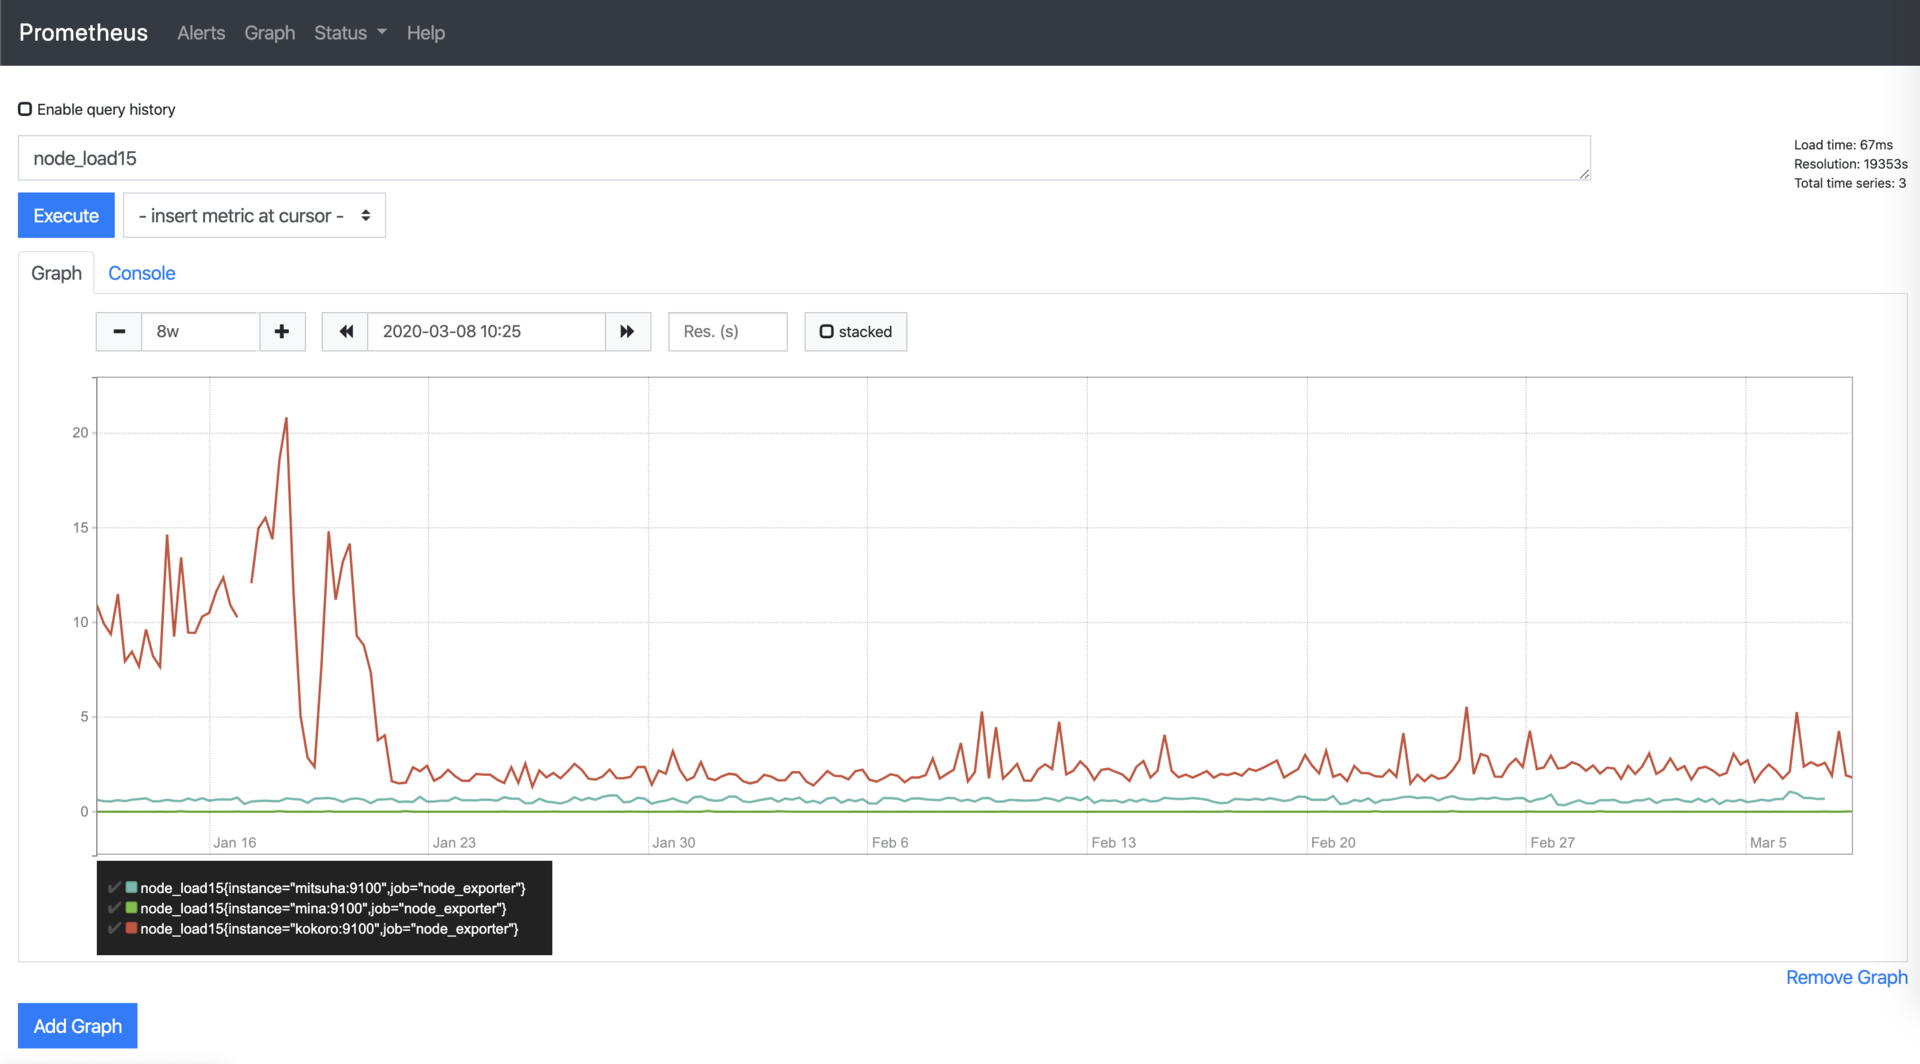Step forward with the fast-forward icon
This screenshot has height=1064, width=1920.
[x=627, y=331]
